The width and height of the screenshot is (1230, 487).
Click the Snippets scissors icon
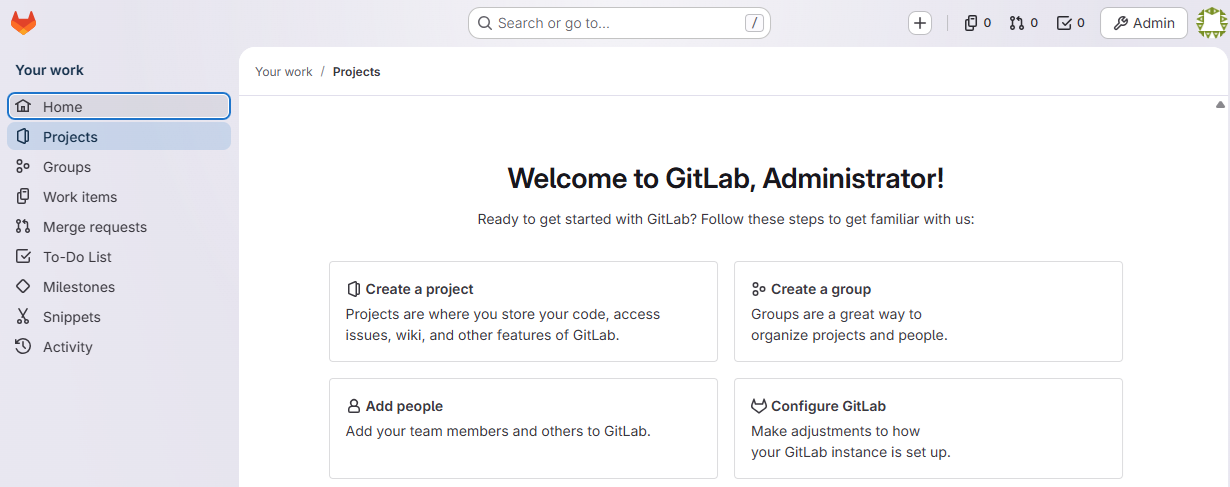23,317
